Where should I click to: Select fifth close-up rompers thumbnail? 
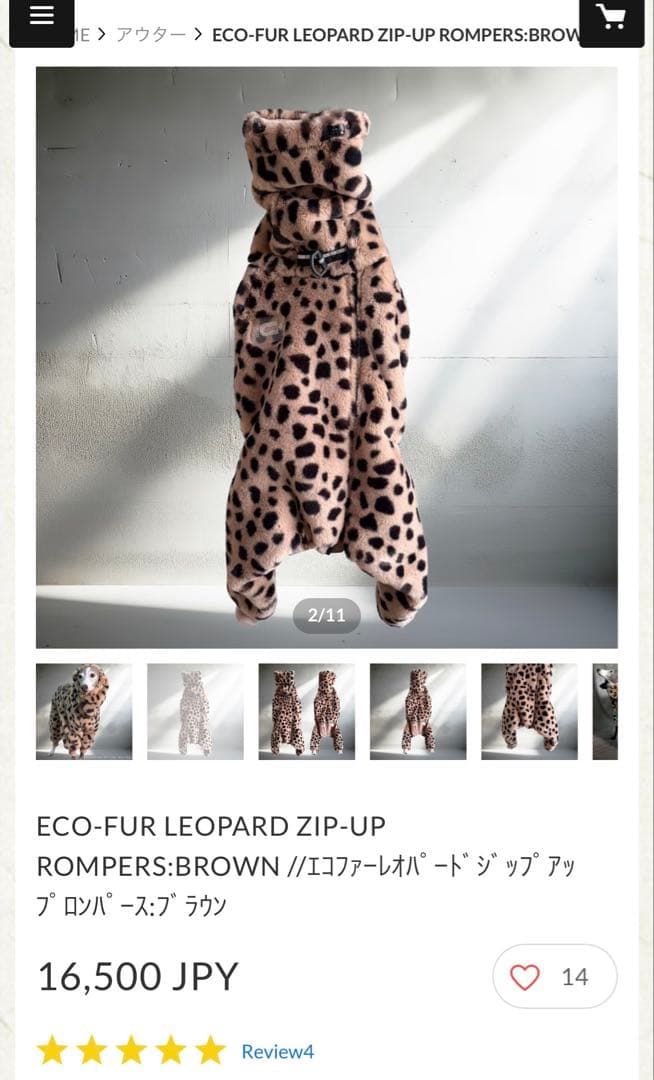(529, 712)
